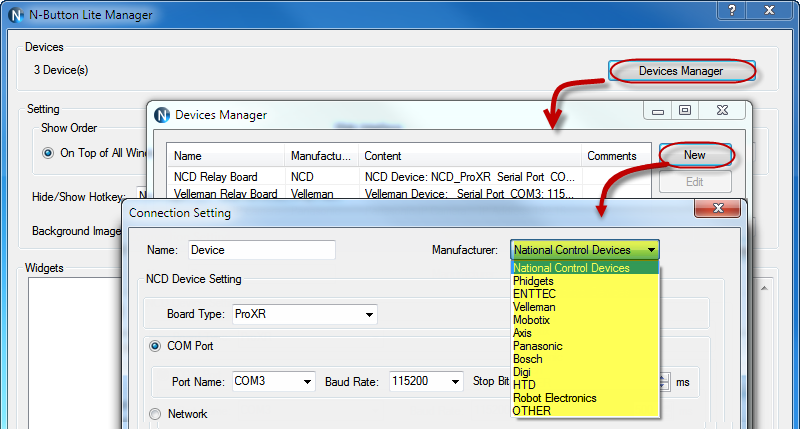Screen dimensions: 800x429
Task: Close the Connection Setting dialog
Action: click(718, 208)
